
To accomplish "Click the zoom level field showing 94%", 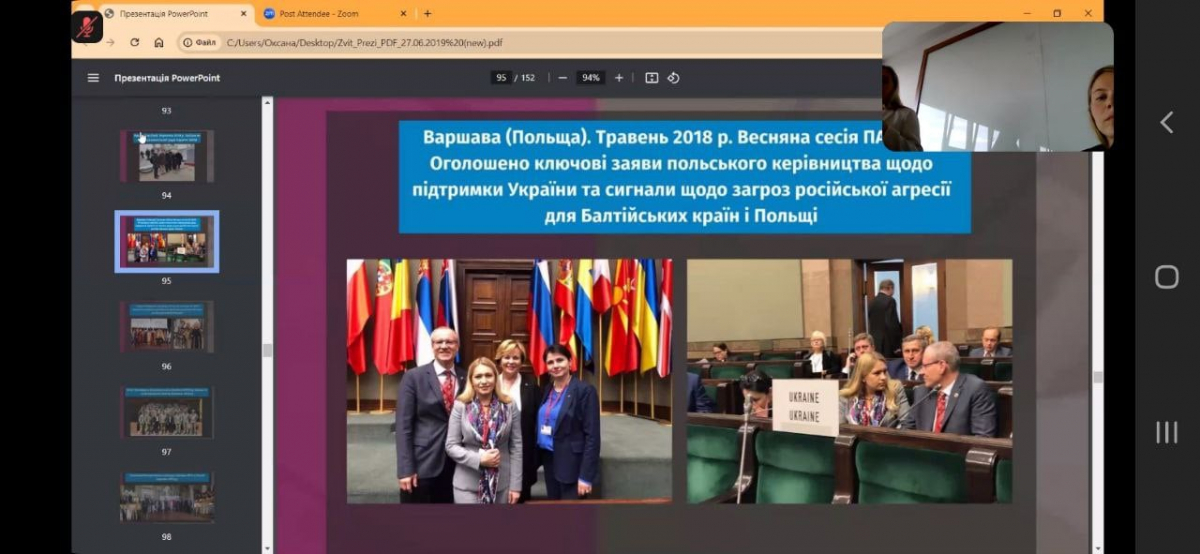I will (591, 78).
